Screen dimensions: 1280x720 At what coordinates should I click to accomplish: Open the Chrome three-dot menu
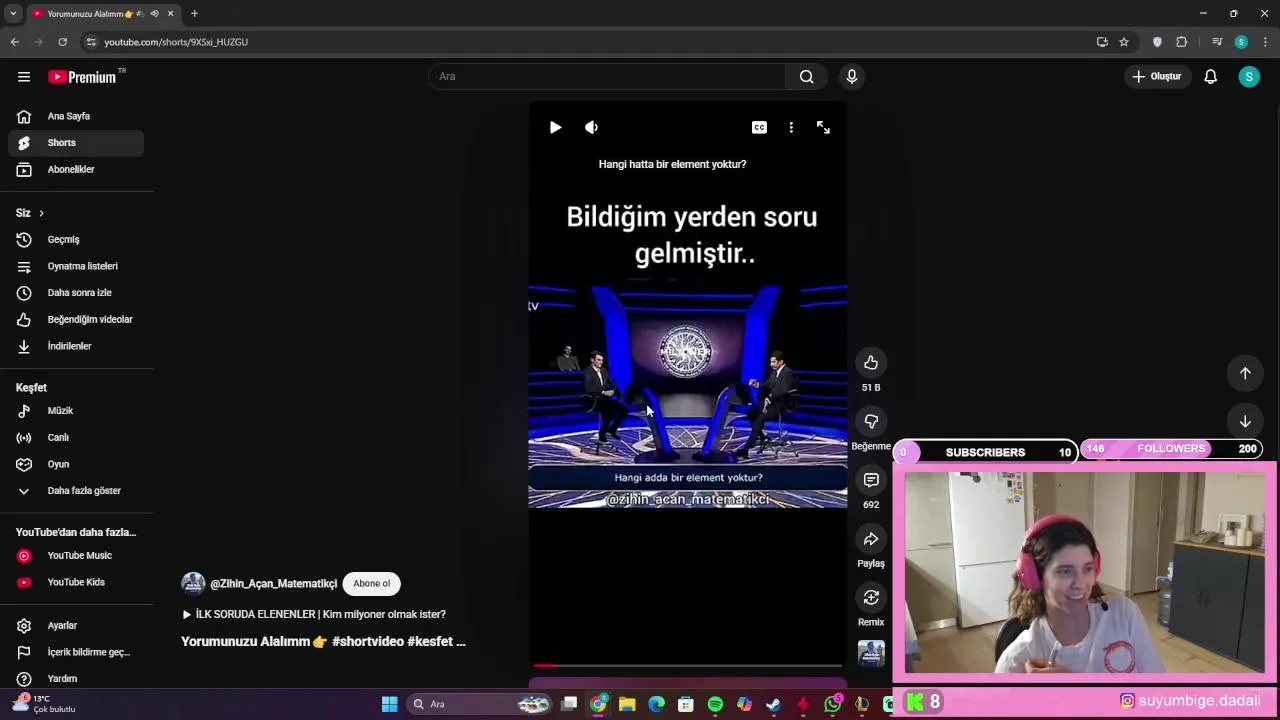point(1265,42)
